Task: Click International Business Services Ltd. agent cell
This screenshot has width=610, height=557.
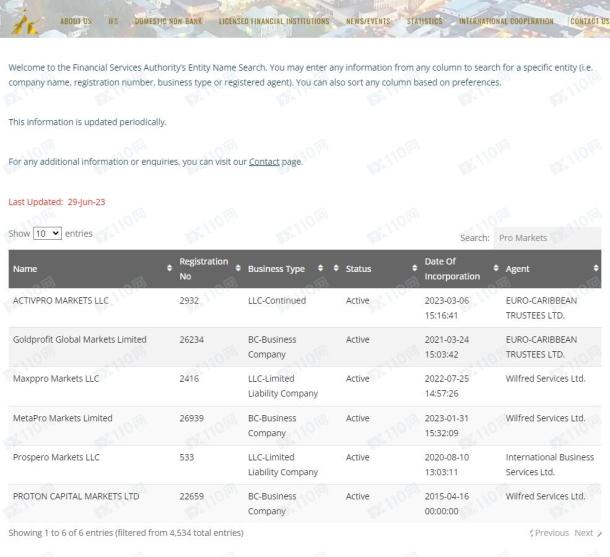Action: pos(550,465)
